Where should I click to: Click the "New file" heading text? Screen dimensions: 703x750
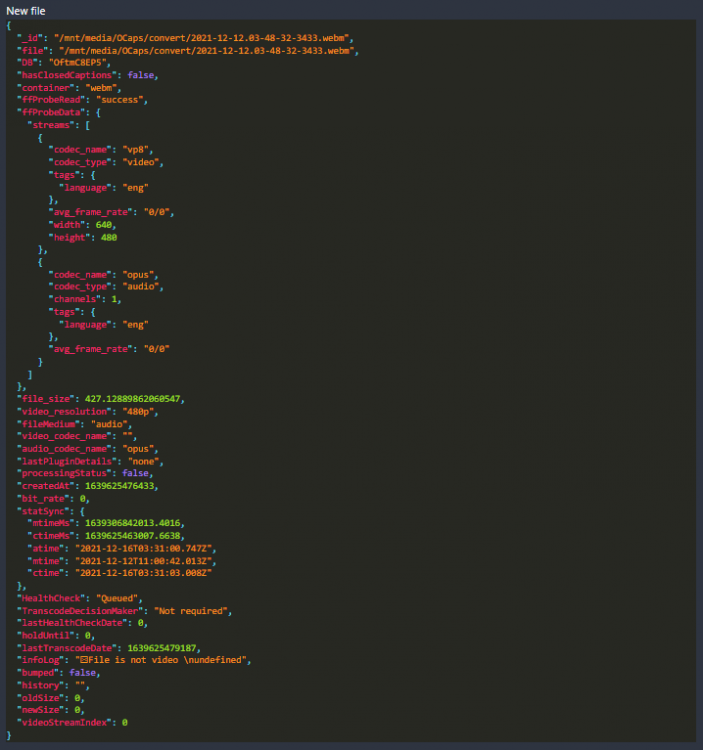26,11
